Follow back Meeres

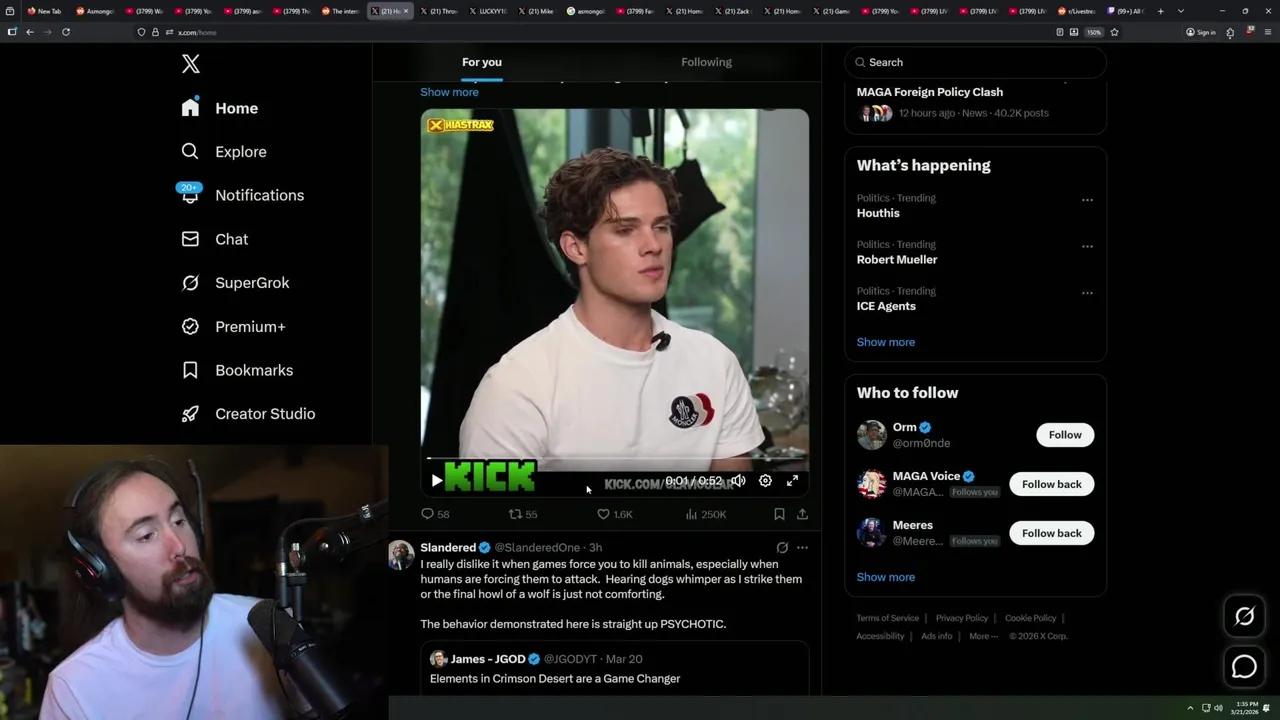coord(1052,533)
